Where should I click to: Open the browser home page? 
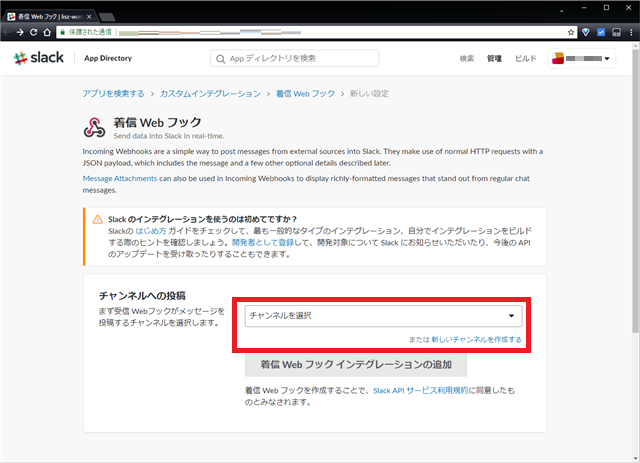(47, 32)
